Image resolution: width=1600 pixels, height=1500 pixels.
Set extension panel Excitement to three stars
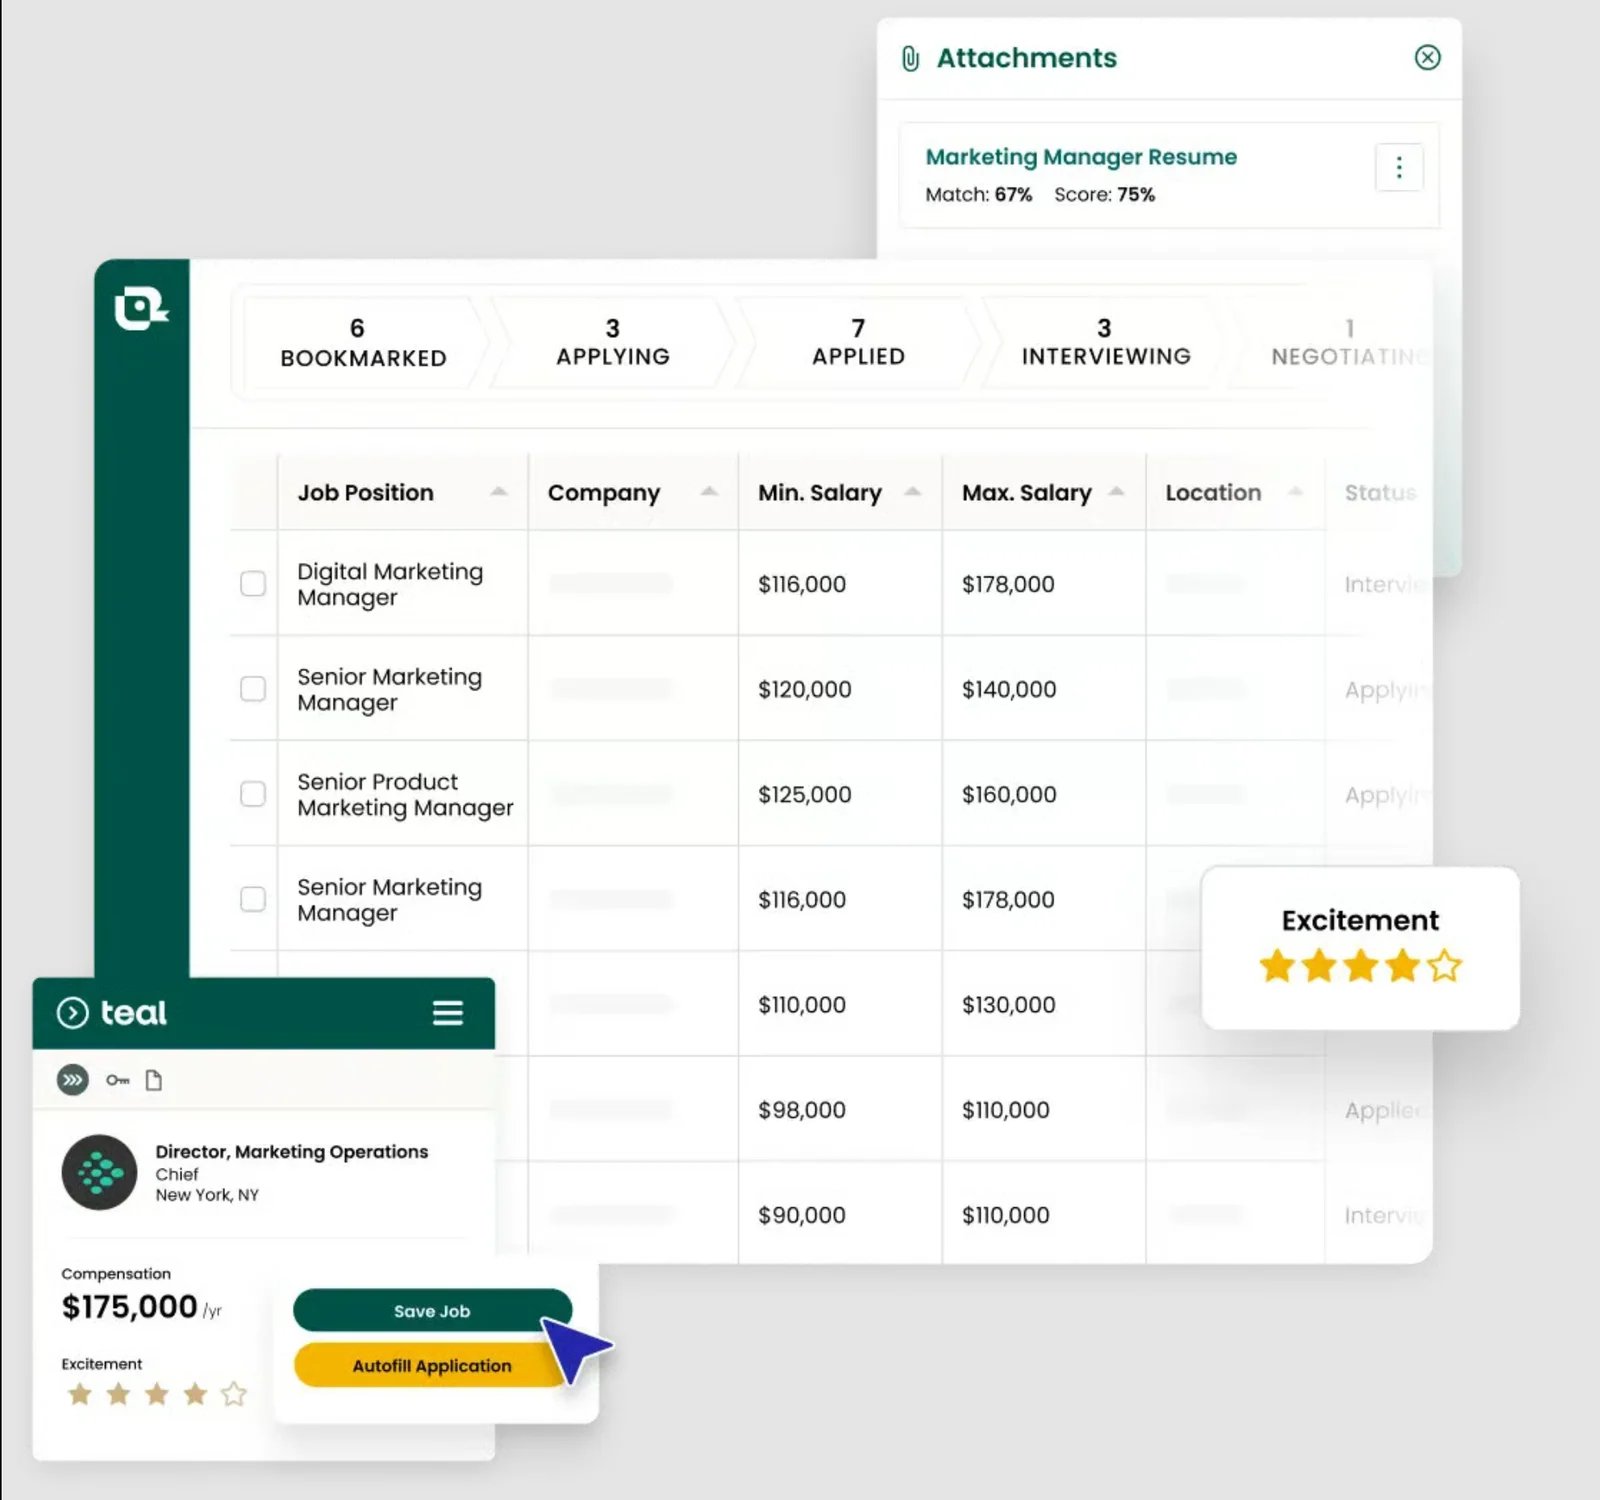click(x=157, y=1393)
